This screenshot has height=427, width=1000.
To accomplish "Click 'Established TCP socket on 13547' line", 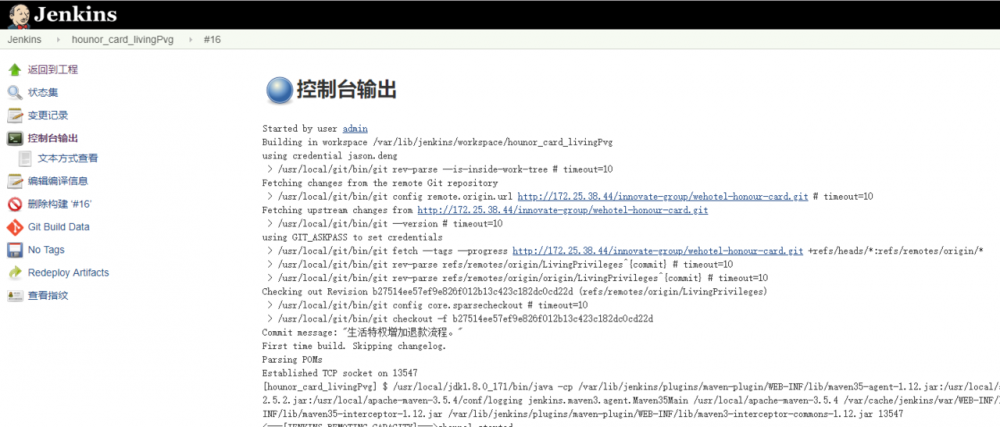I will [339, 373].
